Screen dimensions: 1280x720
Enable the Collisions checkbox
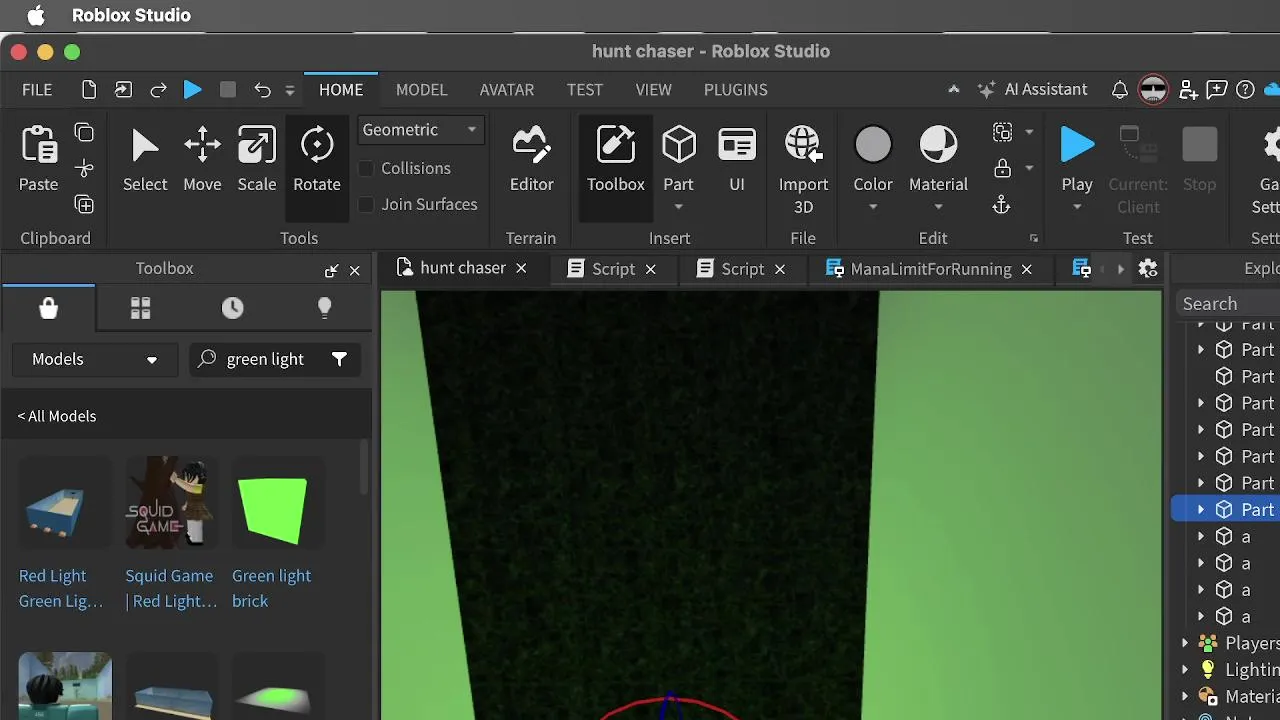(x=366, y=168)
